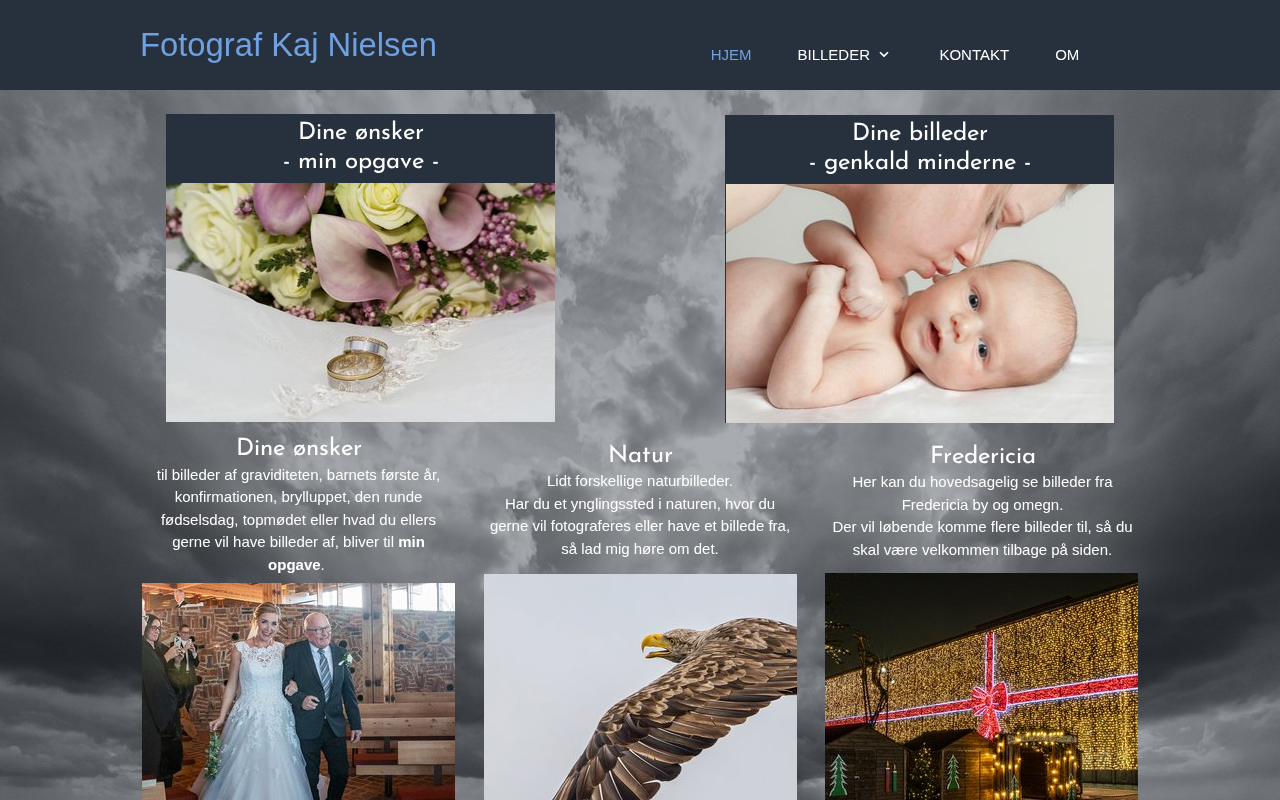Expand the BILLEDER submenu chevron

click(x=883, y=55)
